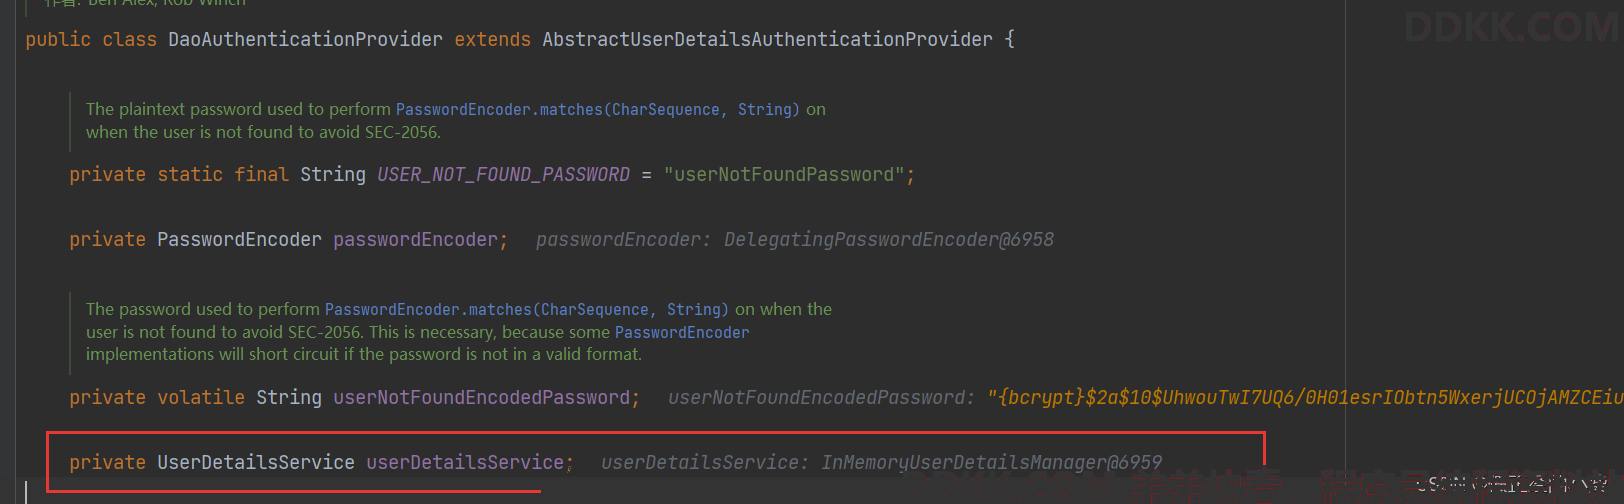The height and width of the screenshot is (504, 1624).
Task: Click the passwordEncoder field name
Action: (415, 240)
